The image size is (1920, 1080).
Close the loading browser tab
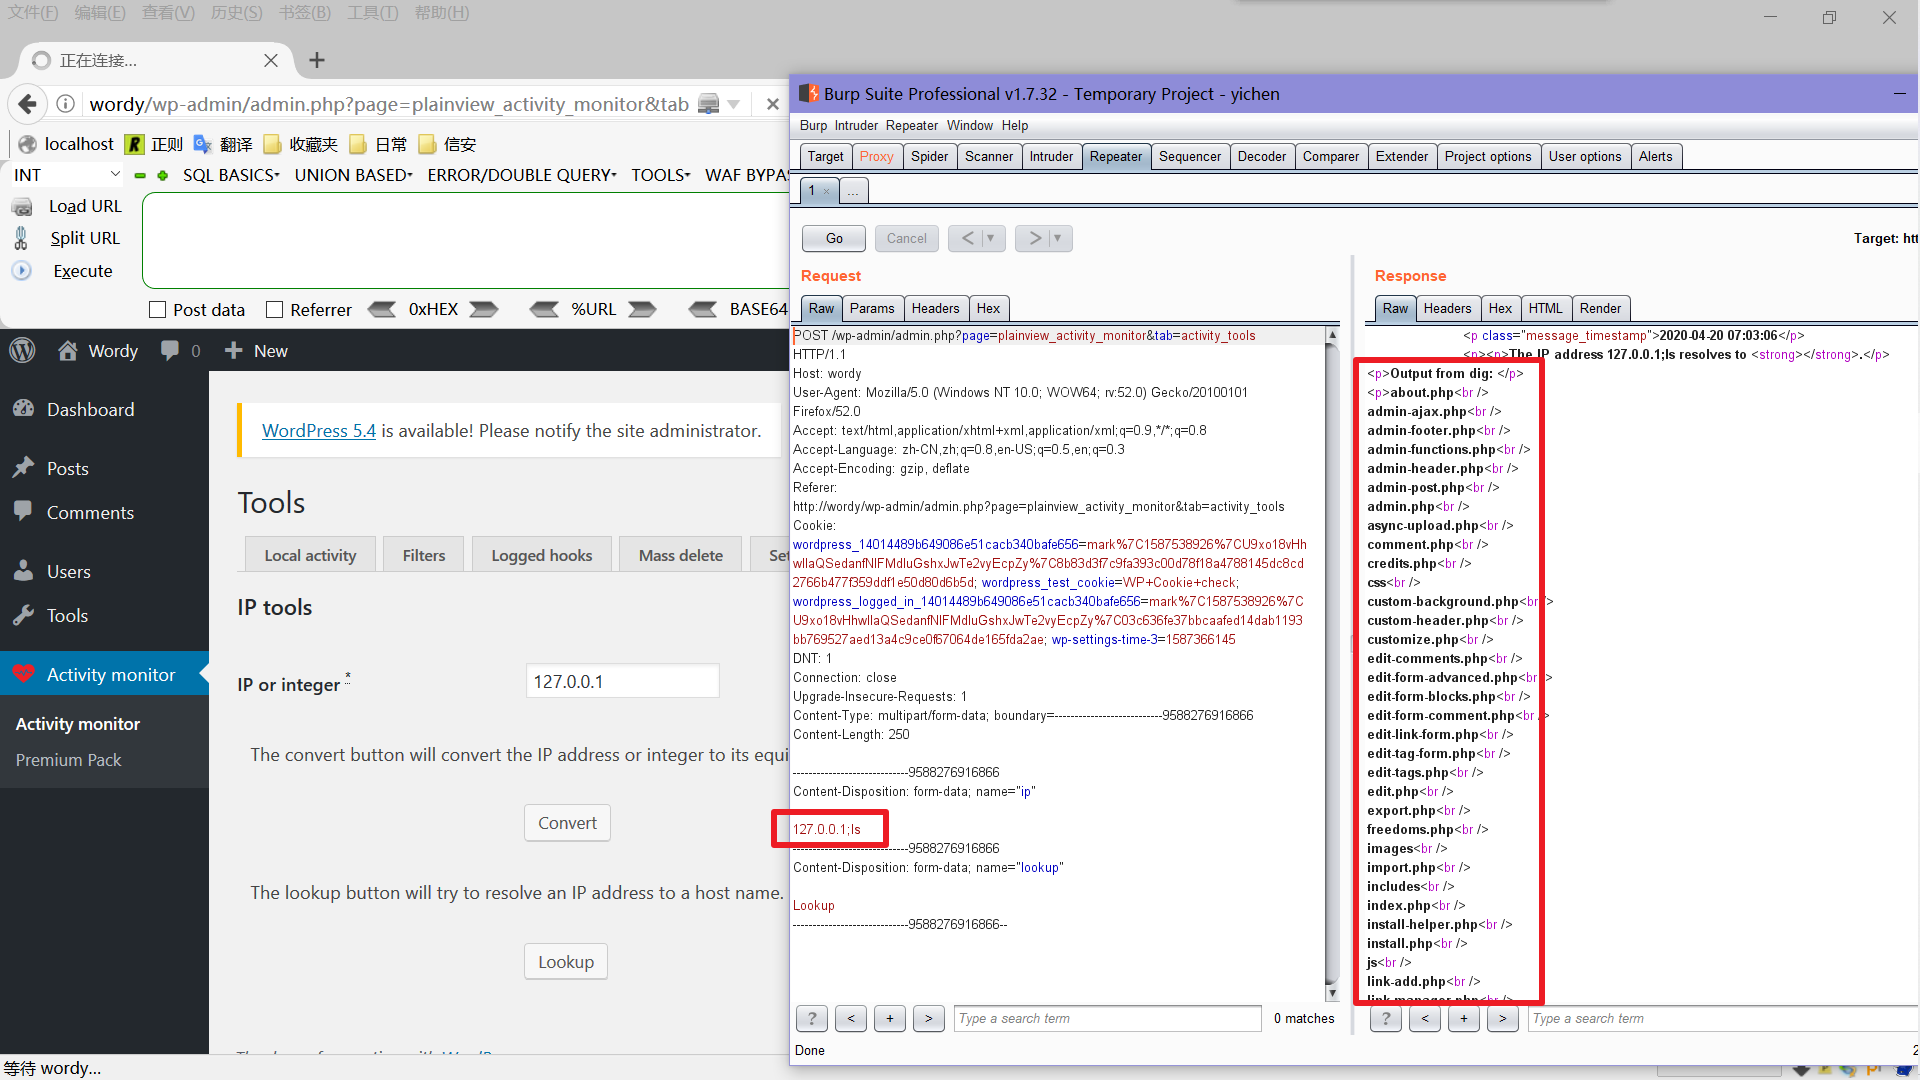coord(271,60)
